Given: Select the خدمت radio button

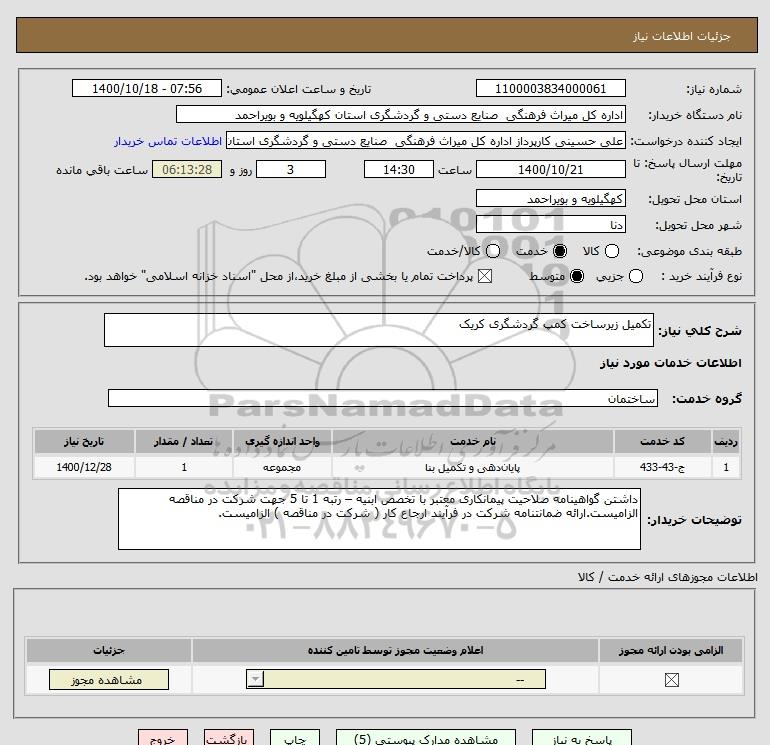Looking at the screenshot, I should (x=559, y=251).
